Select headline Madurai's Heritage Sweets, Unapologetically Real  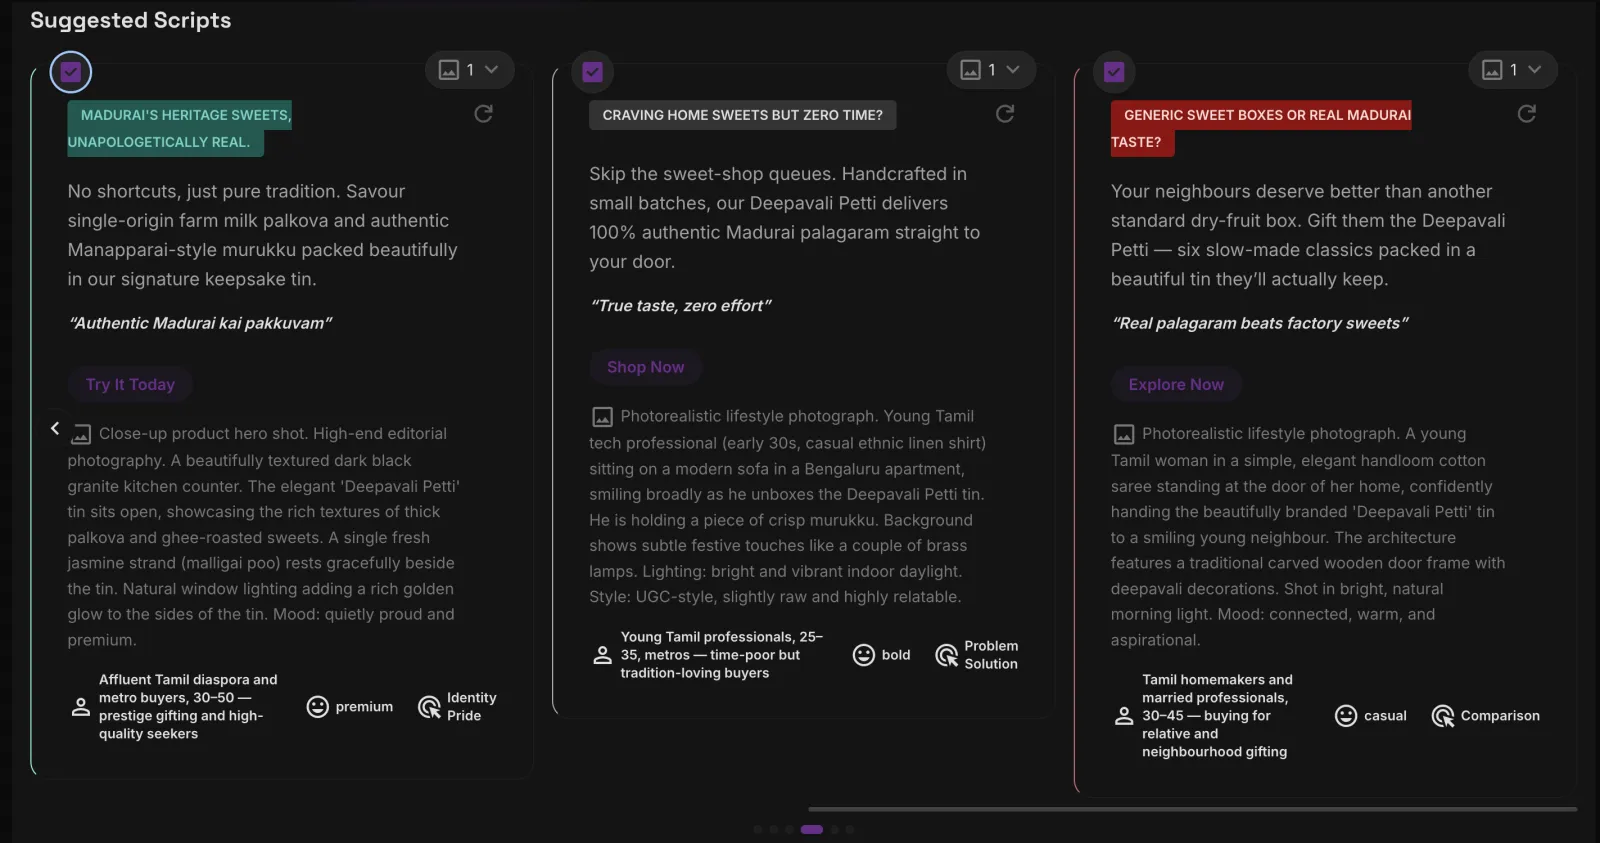[x=180, y=128]
